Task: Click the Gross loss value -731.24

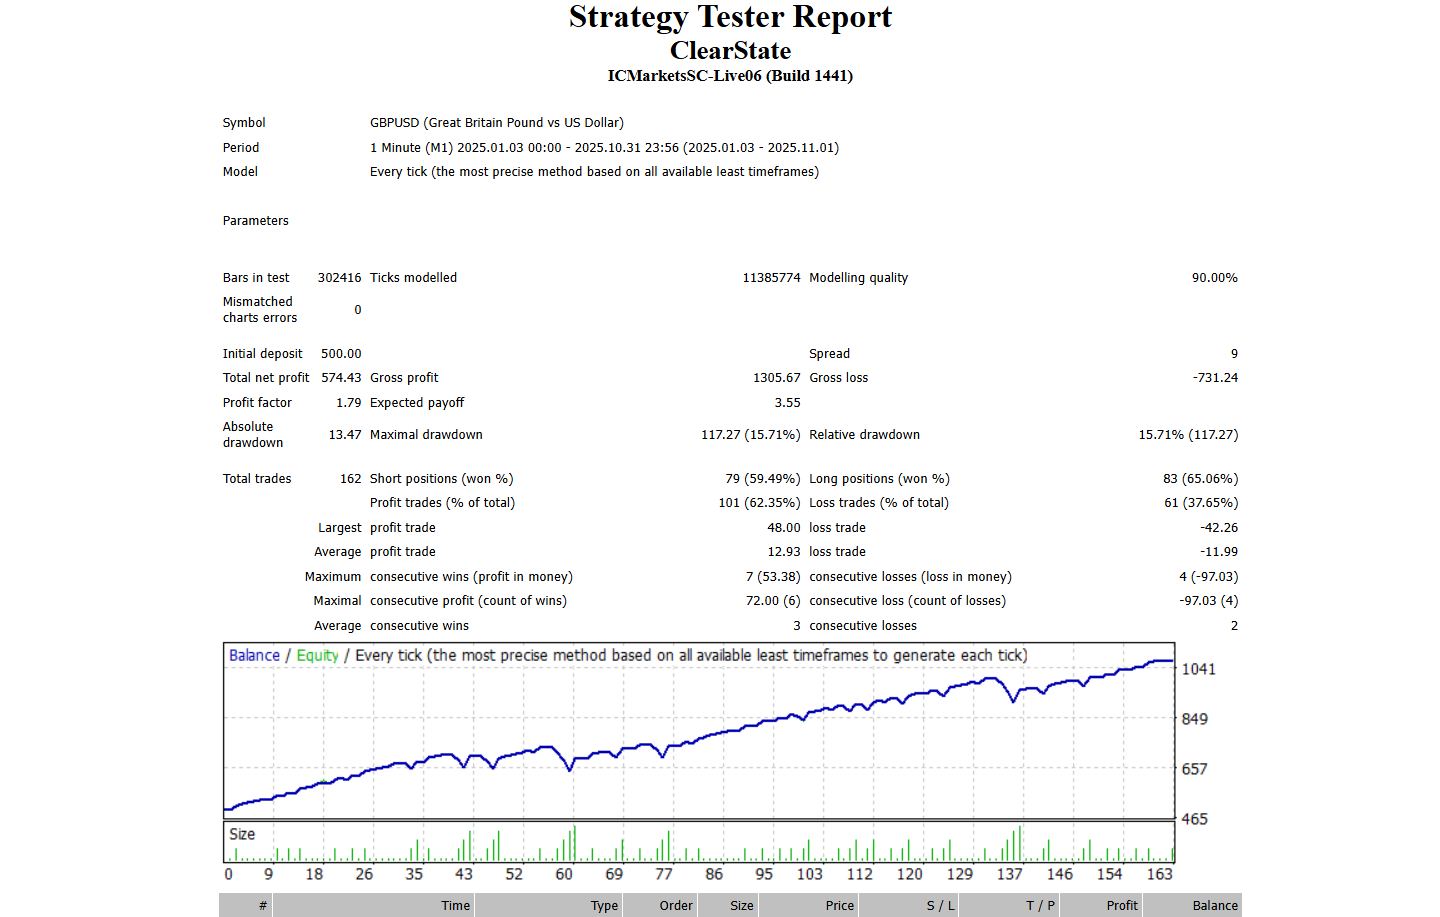Action: (x=1215, y=378)
